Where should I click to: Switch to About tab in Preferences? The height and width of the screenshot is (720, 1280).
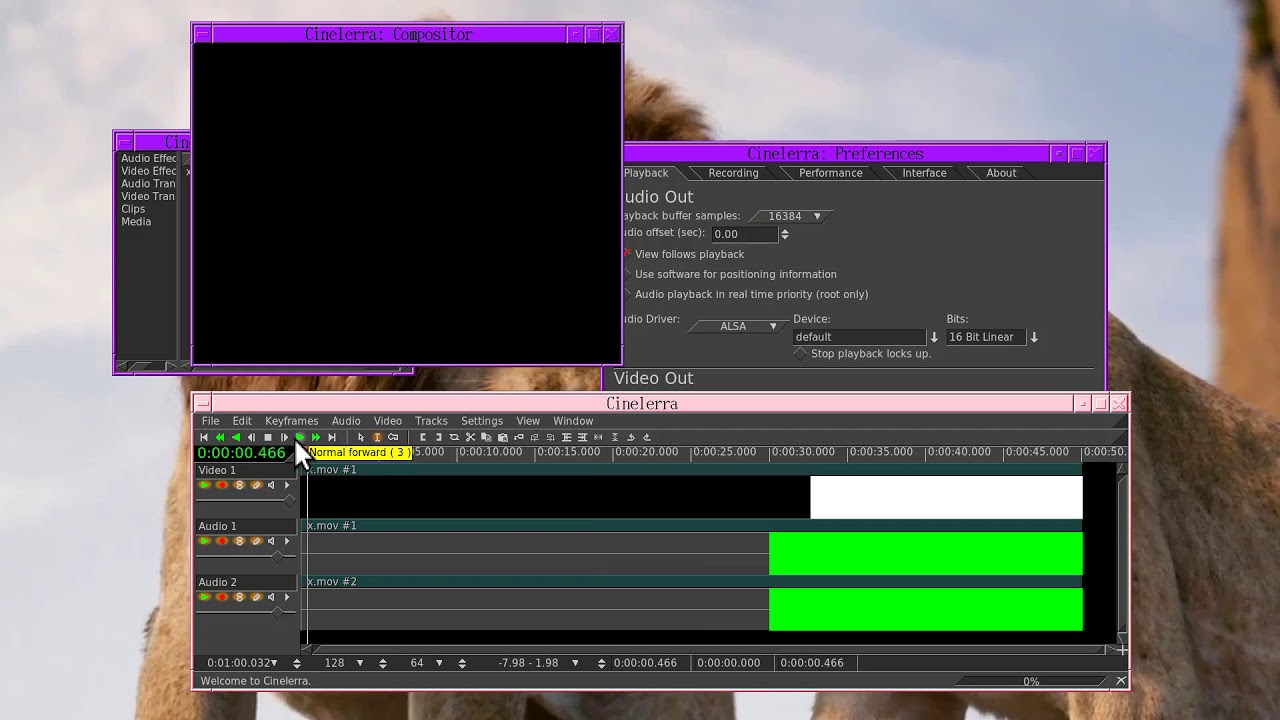(x=1001, y=173)
